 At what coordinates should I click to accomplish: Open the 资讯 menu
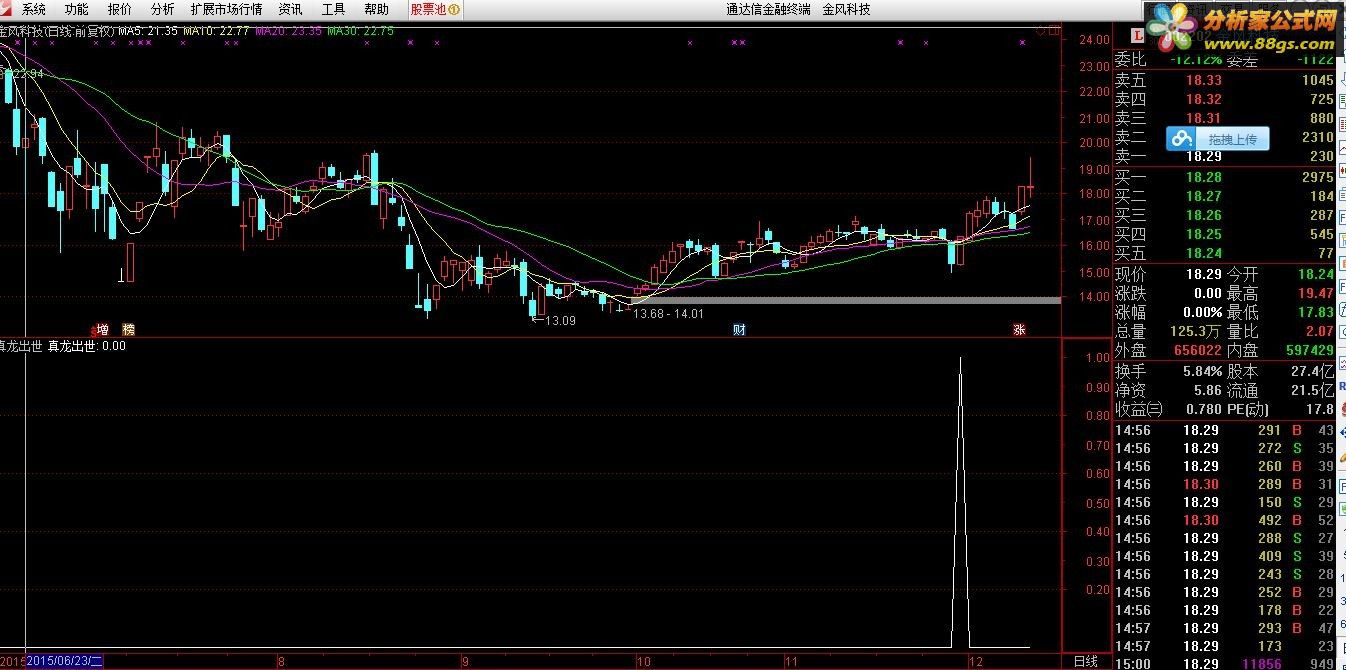(x=290, y=9)
